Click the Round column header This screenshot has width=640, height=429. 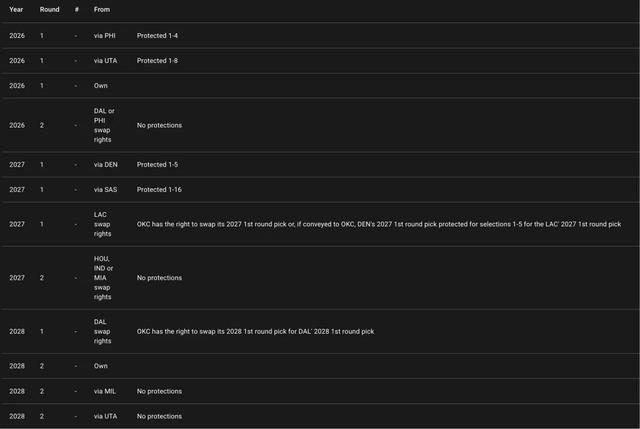pyautogui.click(x=49, y=9)
